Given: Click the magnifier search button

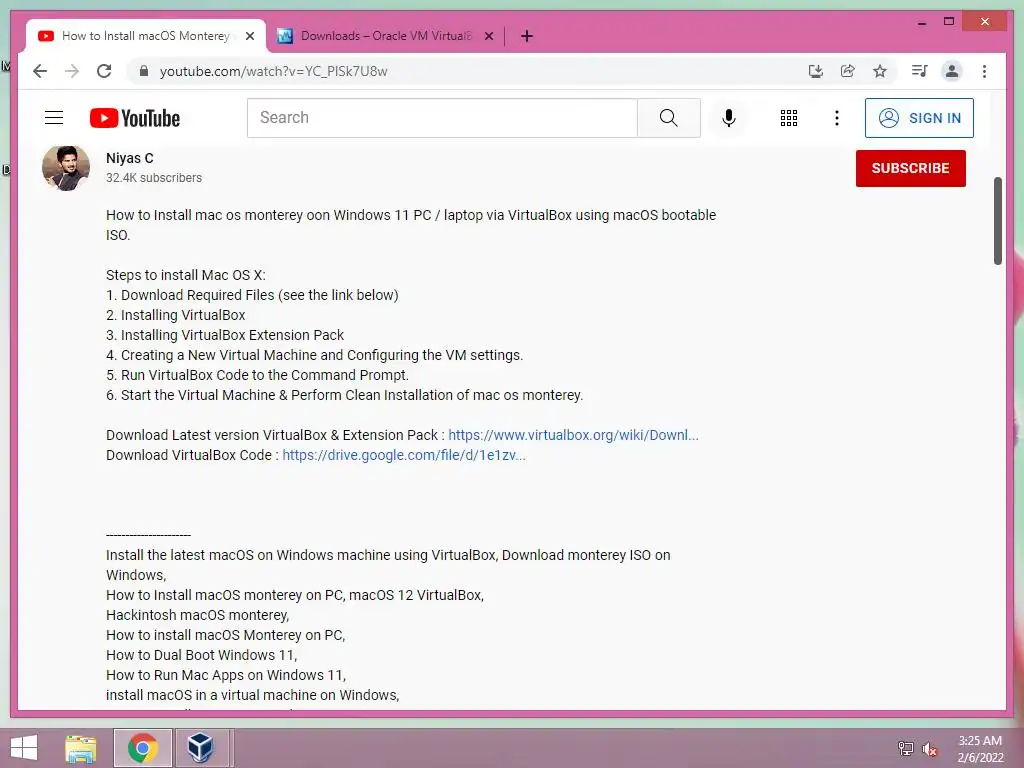Looking at the screenshot, I should [x=669, y=118].
